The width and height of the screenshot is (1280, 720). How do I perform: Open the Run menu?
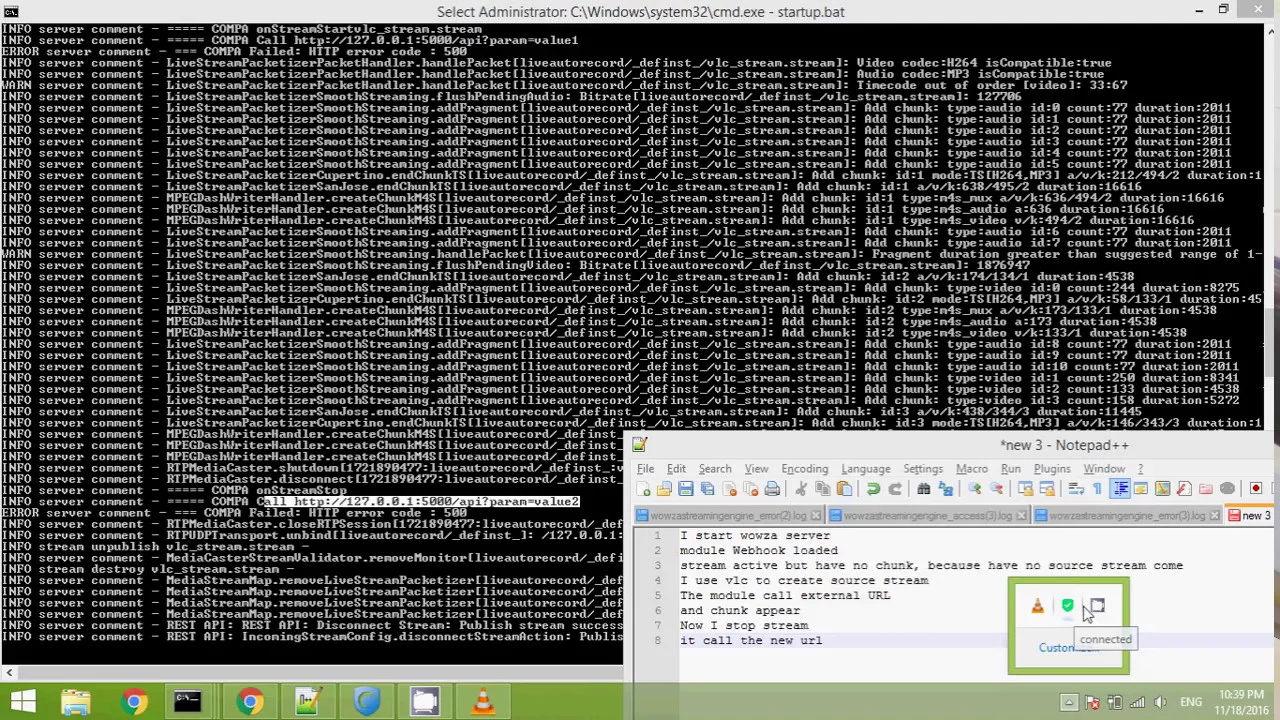coord(1011,469)
